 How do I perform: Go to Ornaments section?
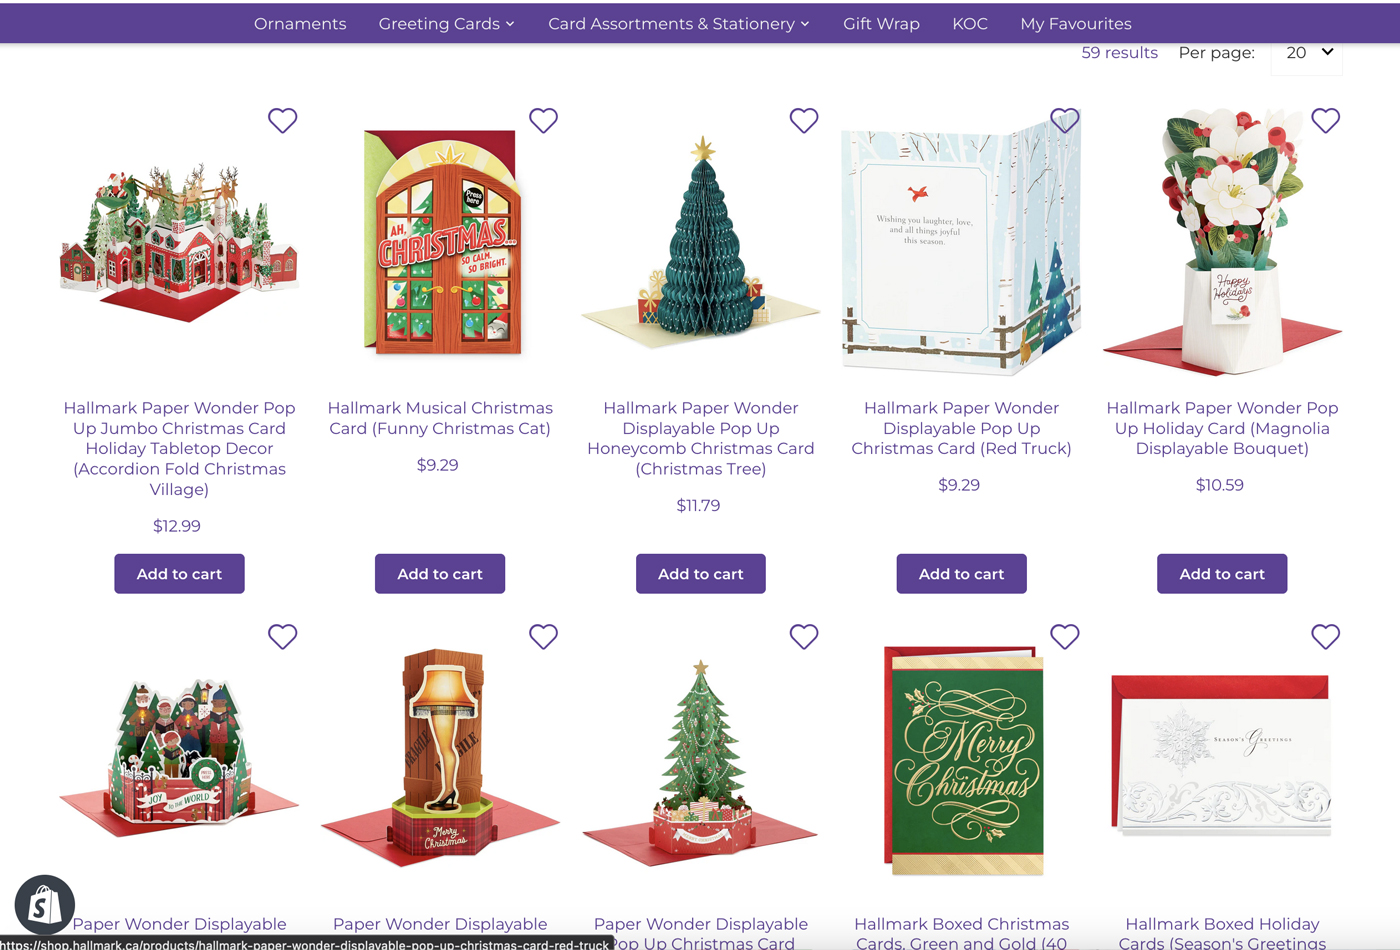(300, 23)
